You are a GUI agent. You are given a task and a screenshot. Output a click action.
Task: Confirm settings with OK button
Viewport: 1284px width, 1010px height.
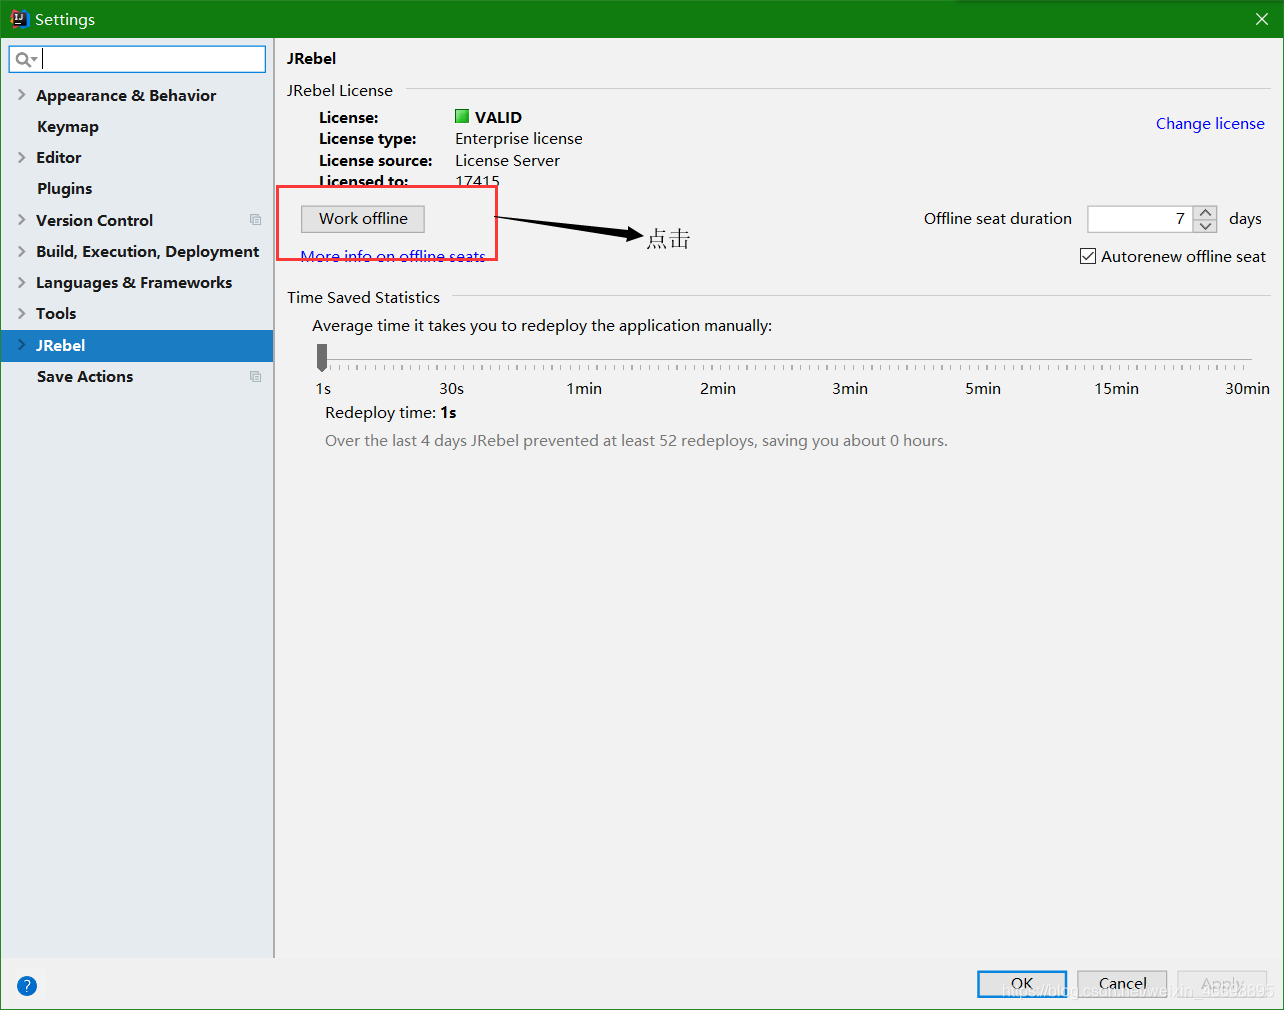tap(1022, 984)
